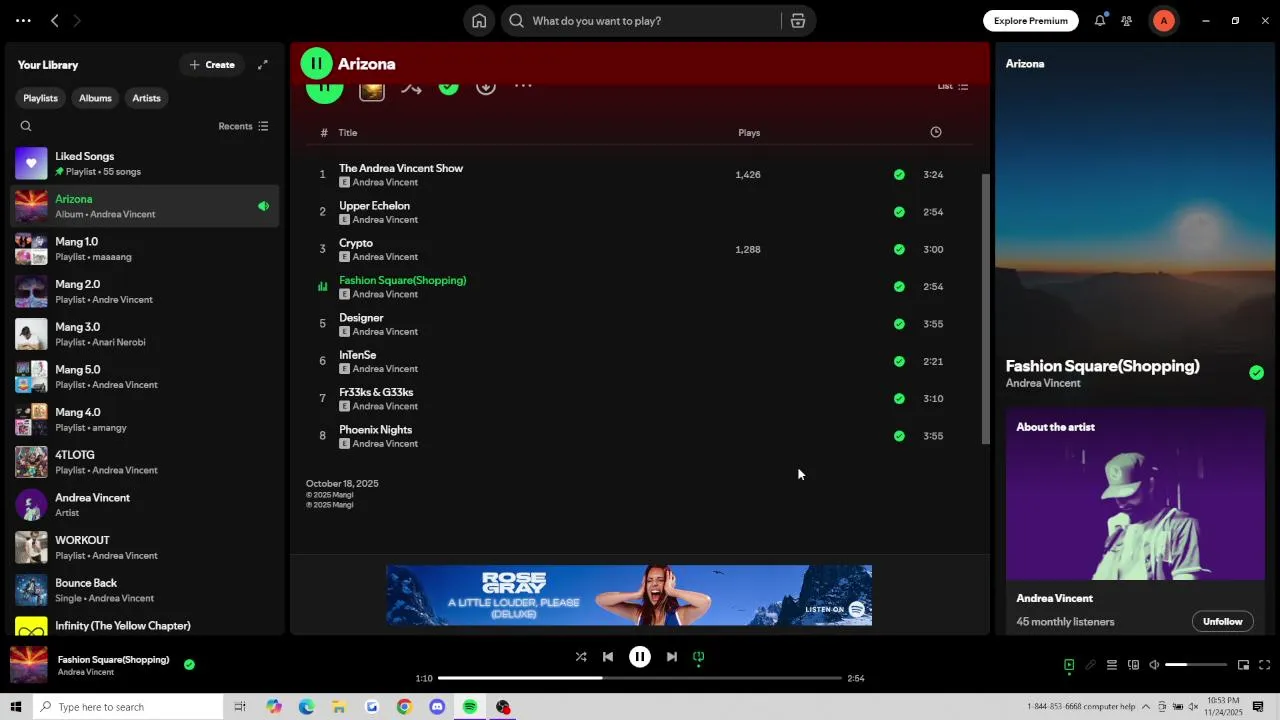Open more options for Arizona album
The width and height of the screenshot is (1280, 720).
(x=523, y=87)
